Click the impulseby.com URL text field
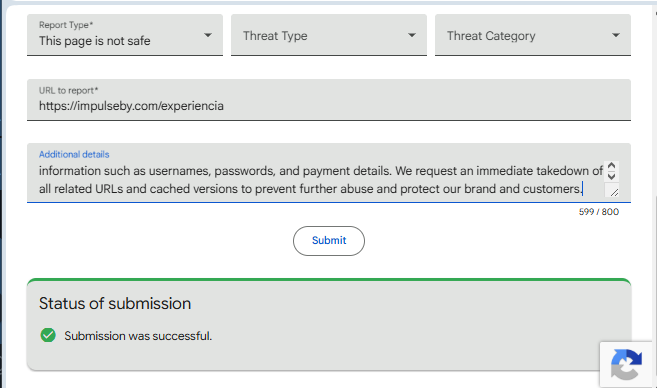 click(x=329, y=100)
